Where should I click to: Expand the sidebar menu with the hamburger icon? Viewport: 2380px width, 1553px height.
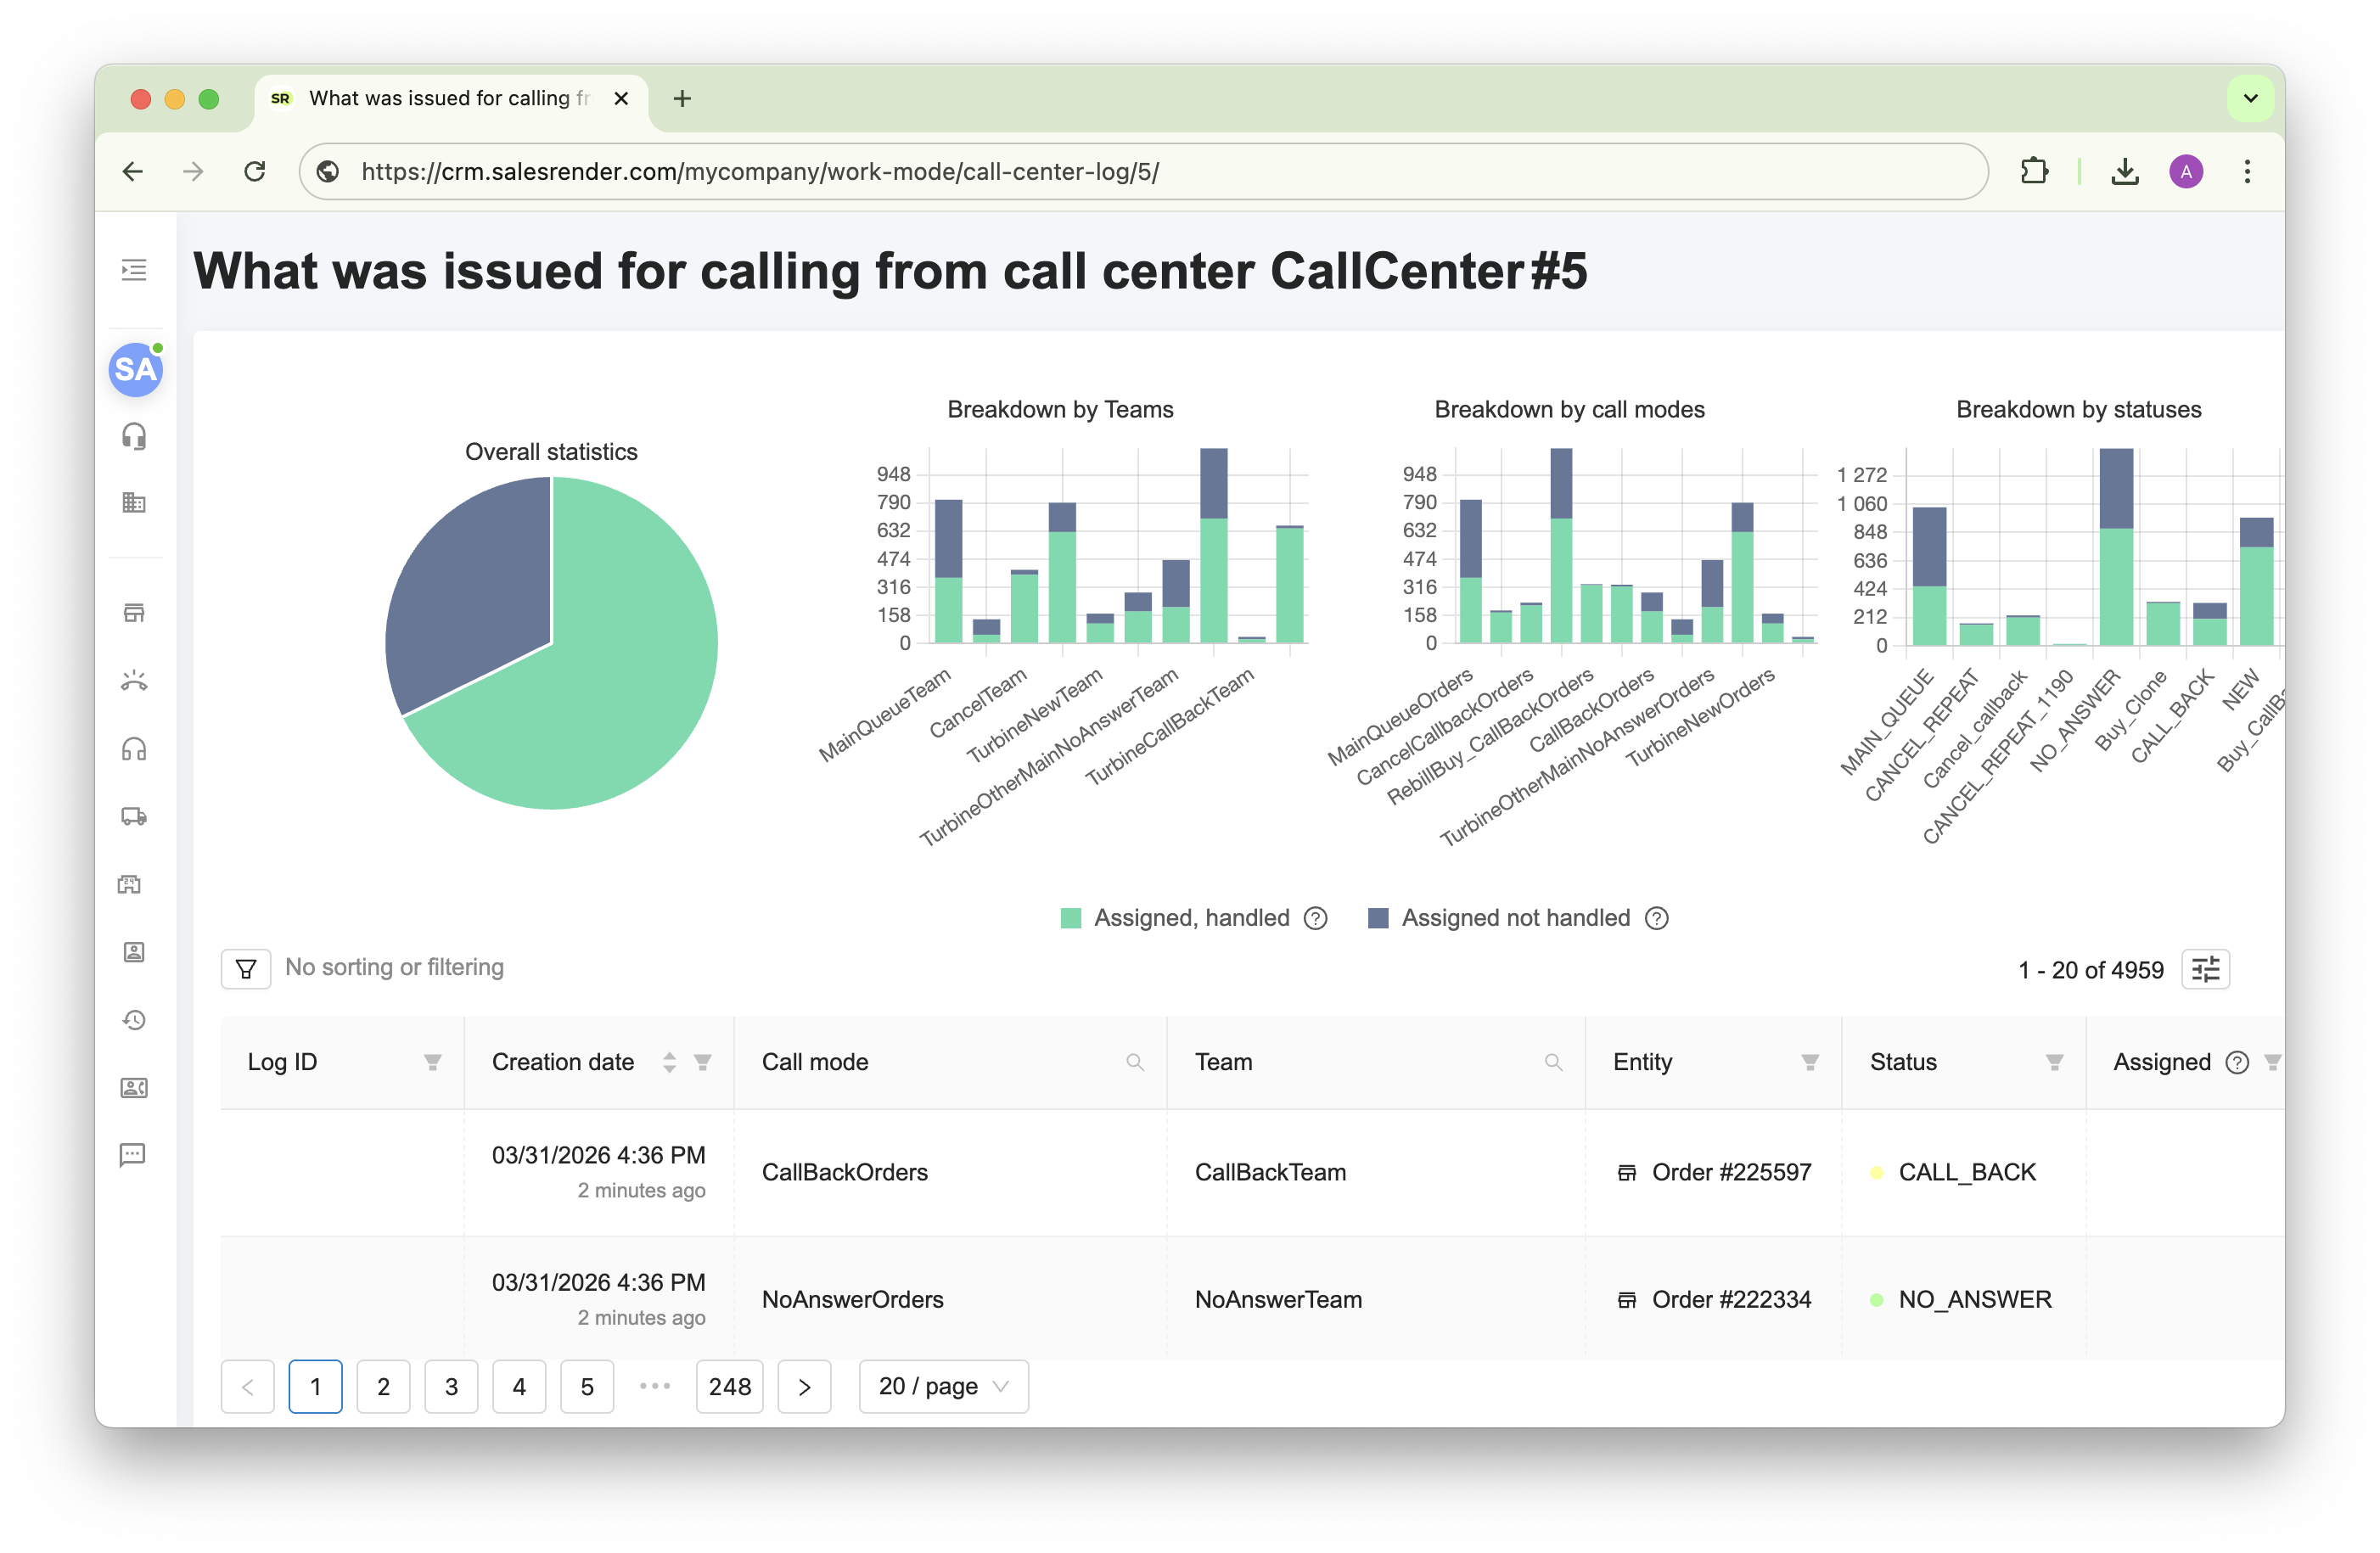coord(134,270)
